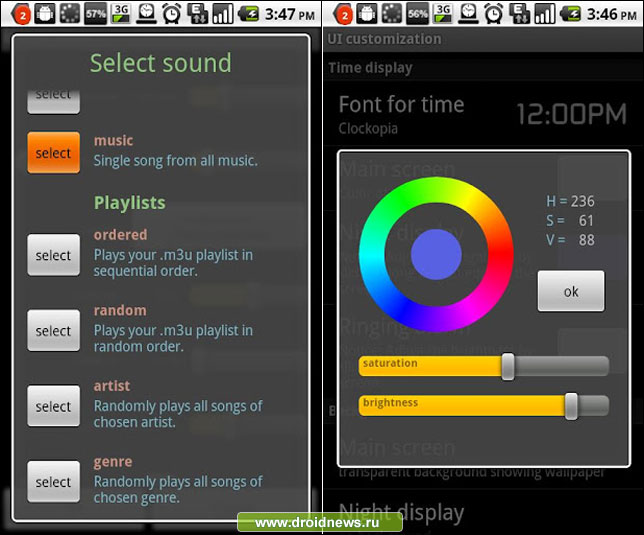The width and height of the screenshot is (644, 535).
Task: Click the saturation slider handle
Action: [508, 366]
